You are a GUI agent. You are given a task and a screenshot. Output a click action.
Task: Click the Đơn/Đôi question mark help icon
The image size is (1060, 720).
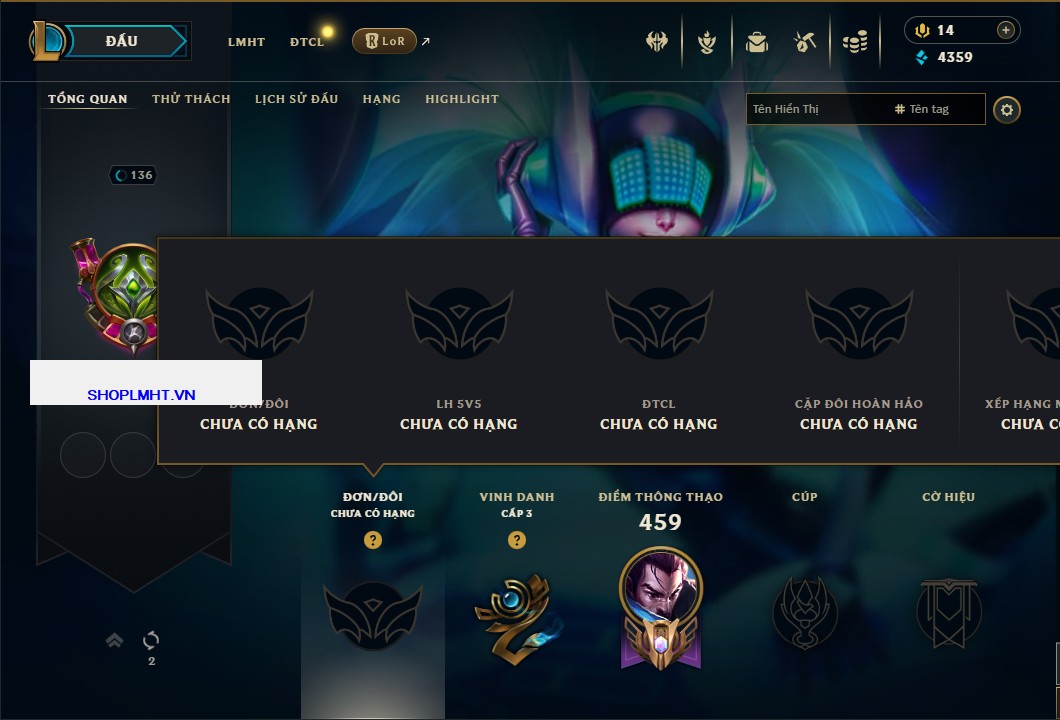pos(372,539)
